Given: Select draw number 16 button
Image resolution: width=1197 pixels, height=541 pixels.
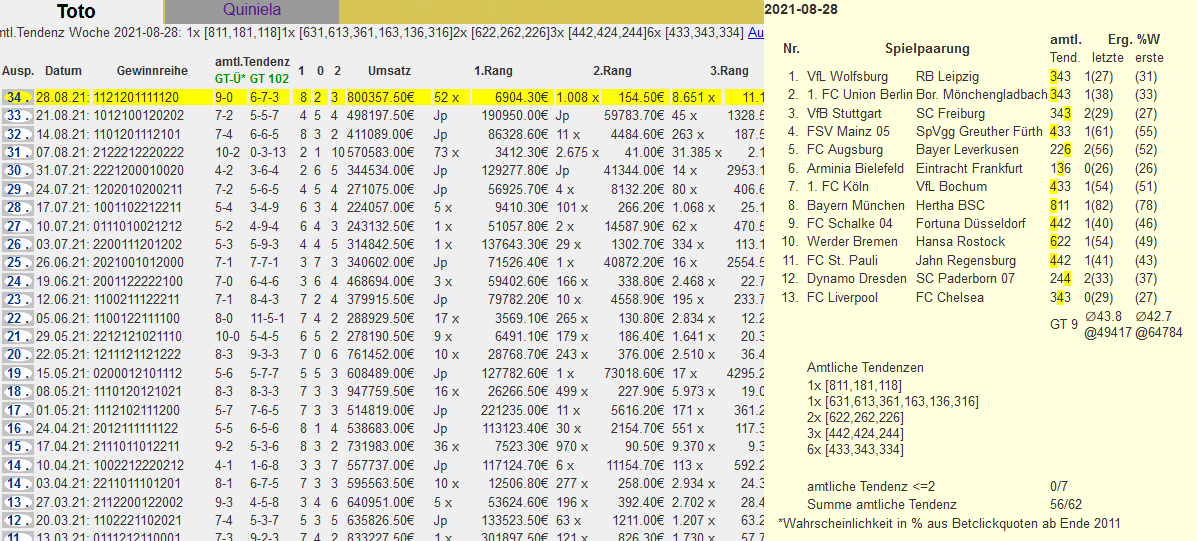Looking at the screenshot, I should 18,427.
